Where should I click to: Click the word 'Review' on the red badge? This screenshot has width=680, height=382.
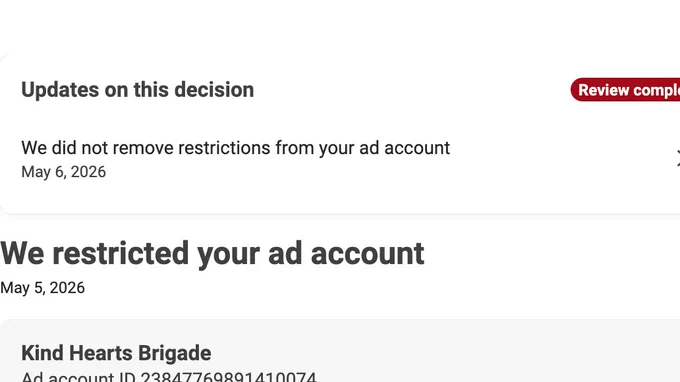(x=601, y=90)
